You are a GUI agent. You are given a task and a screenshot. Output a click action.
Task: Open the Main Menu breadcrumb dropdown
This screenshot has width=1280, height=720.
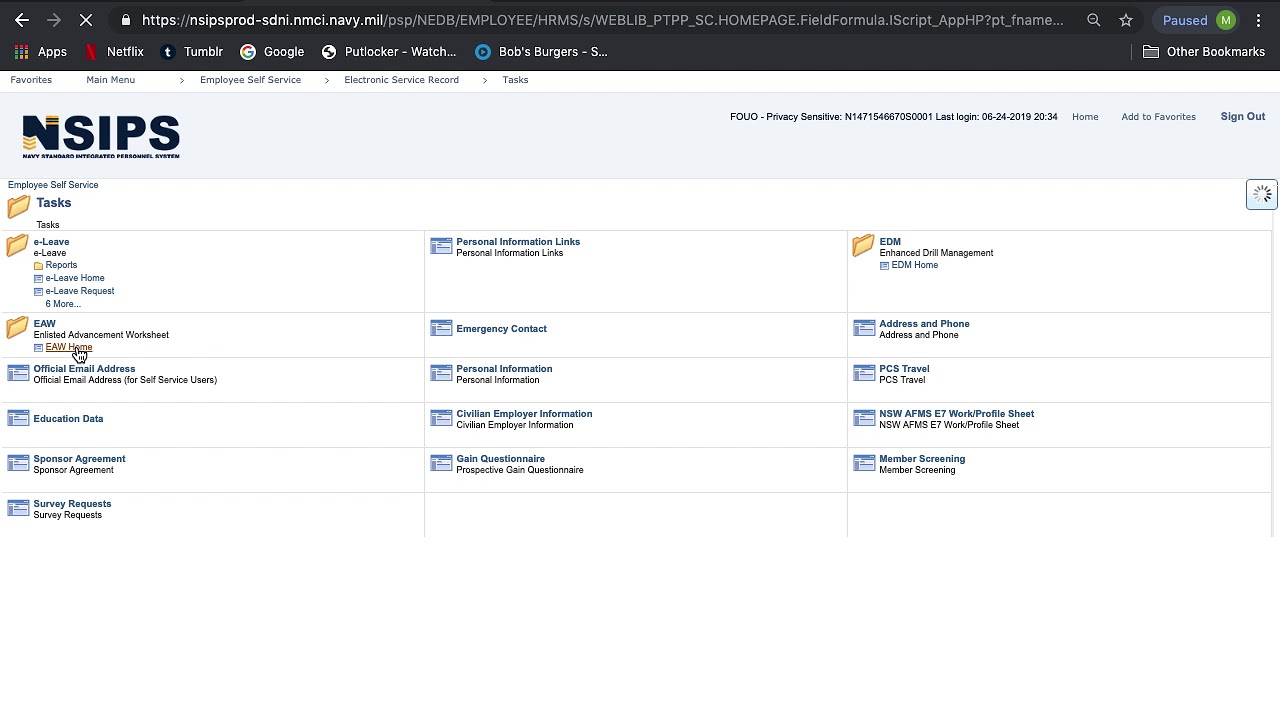pyautogui.click(x=110, y=80)
